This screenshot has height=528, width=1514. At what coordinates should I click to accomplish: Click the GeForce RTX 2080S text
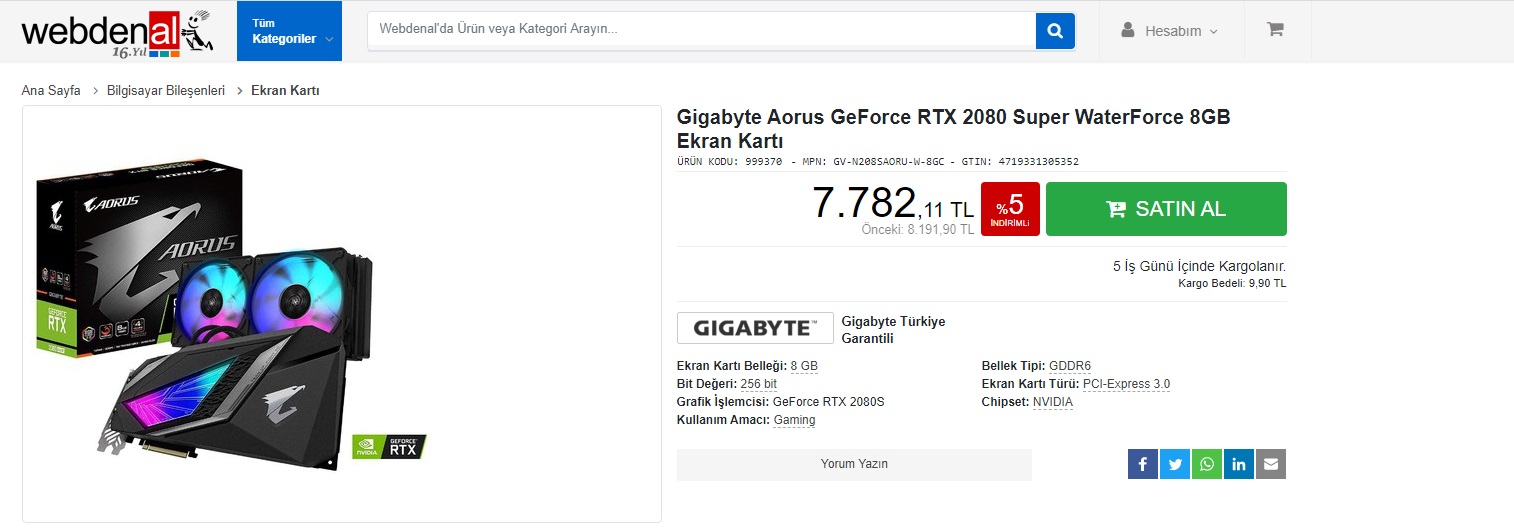click(829, 402)
